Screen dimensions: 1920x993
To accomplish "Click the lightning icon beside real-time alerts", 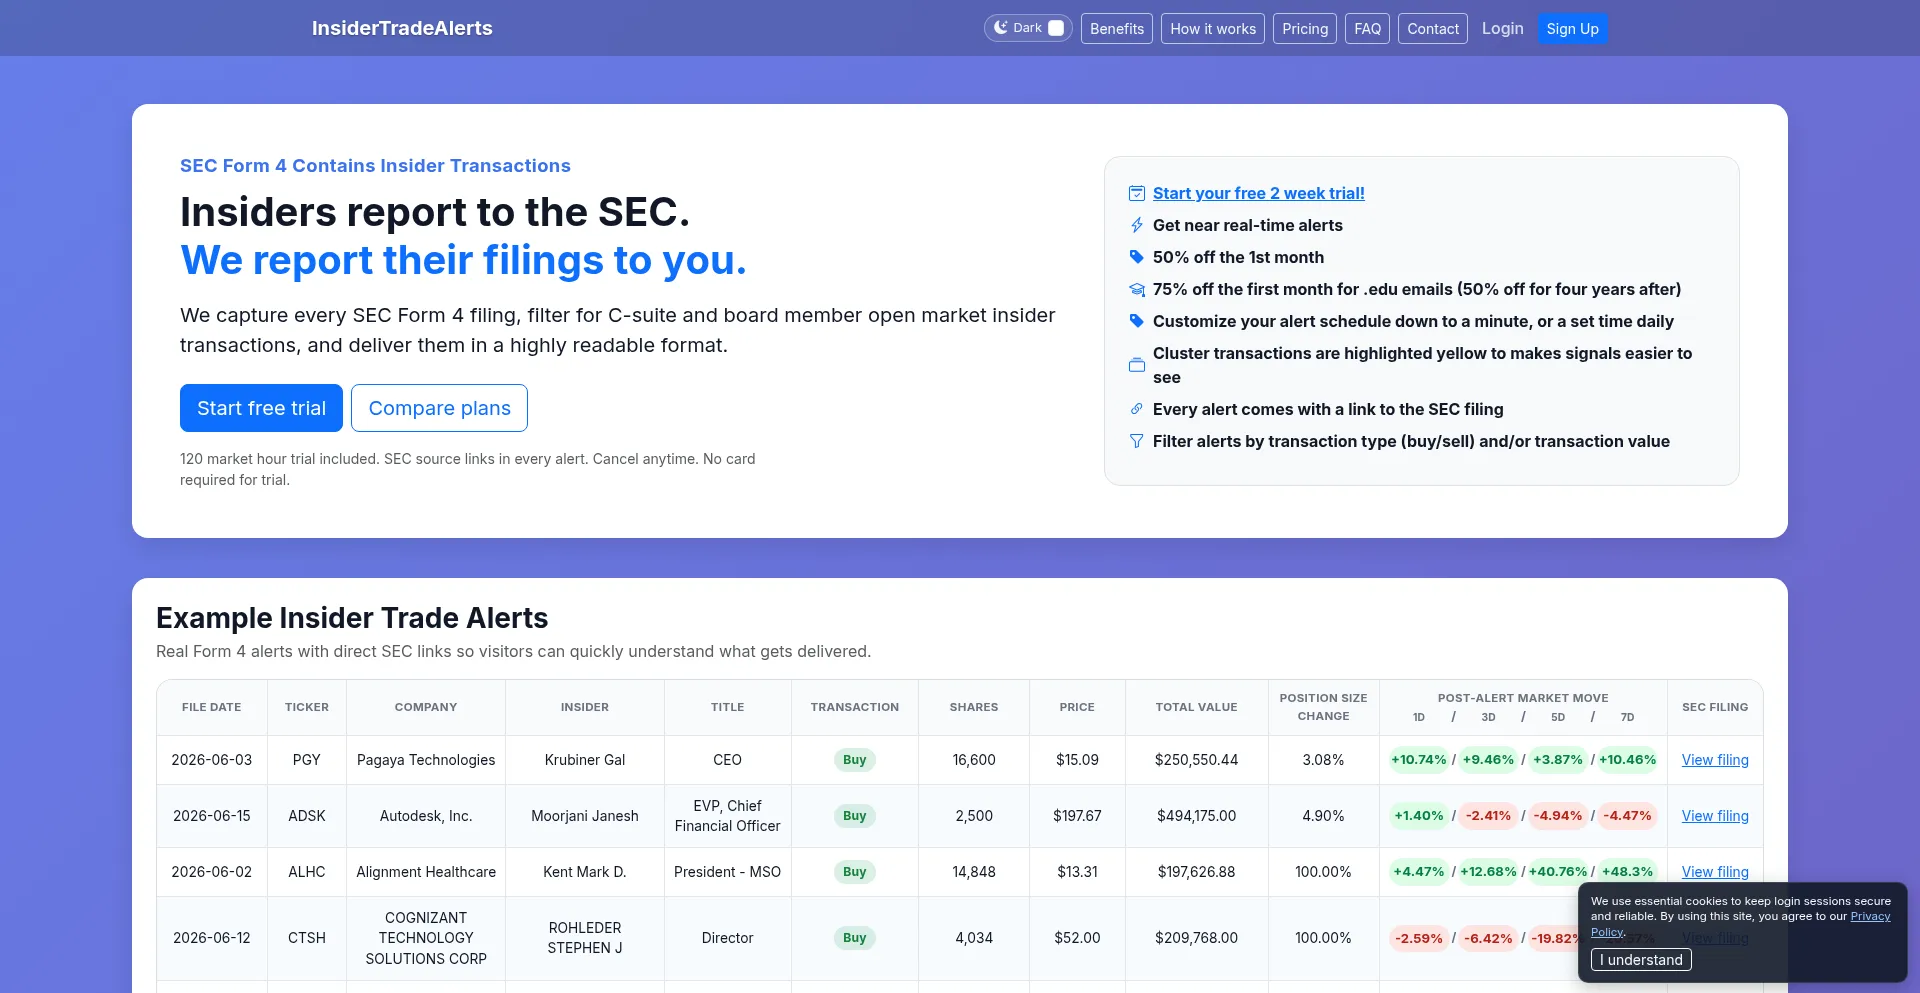I will click(1136, 225).
